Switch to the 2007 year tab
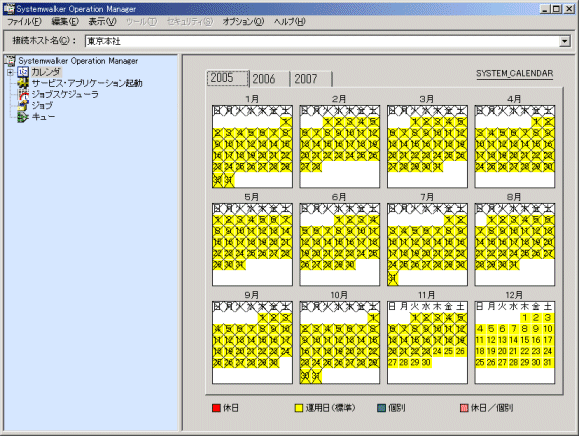 coord(312,79)
